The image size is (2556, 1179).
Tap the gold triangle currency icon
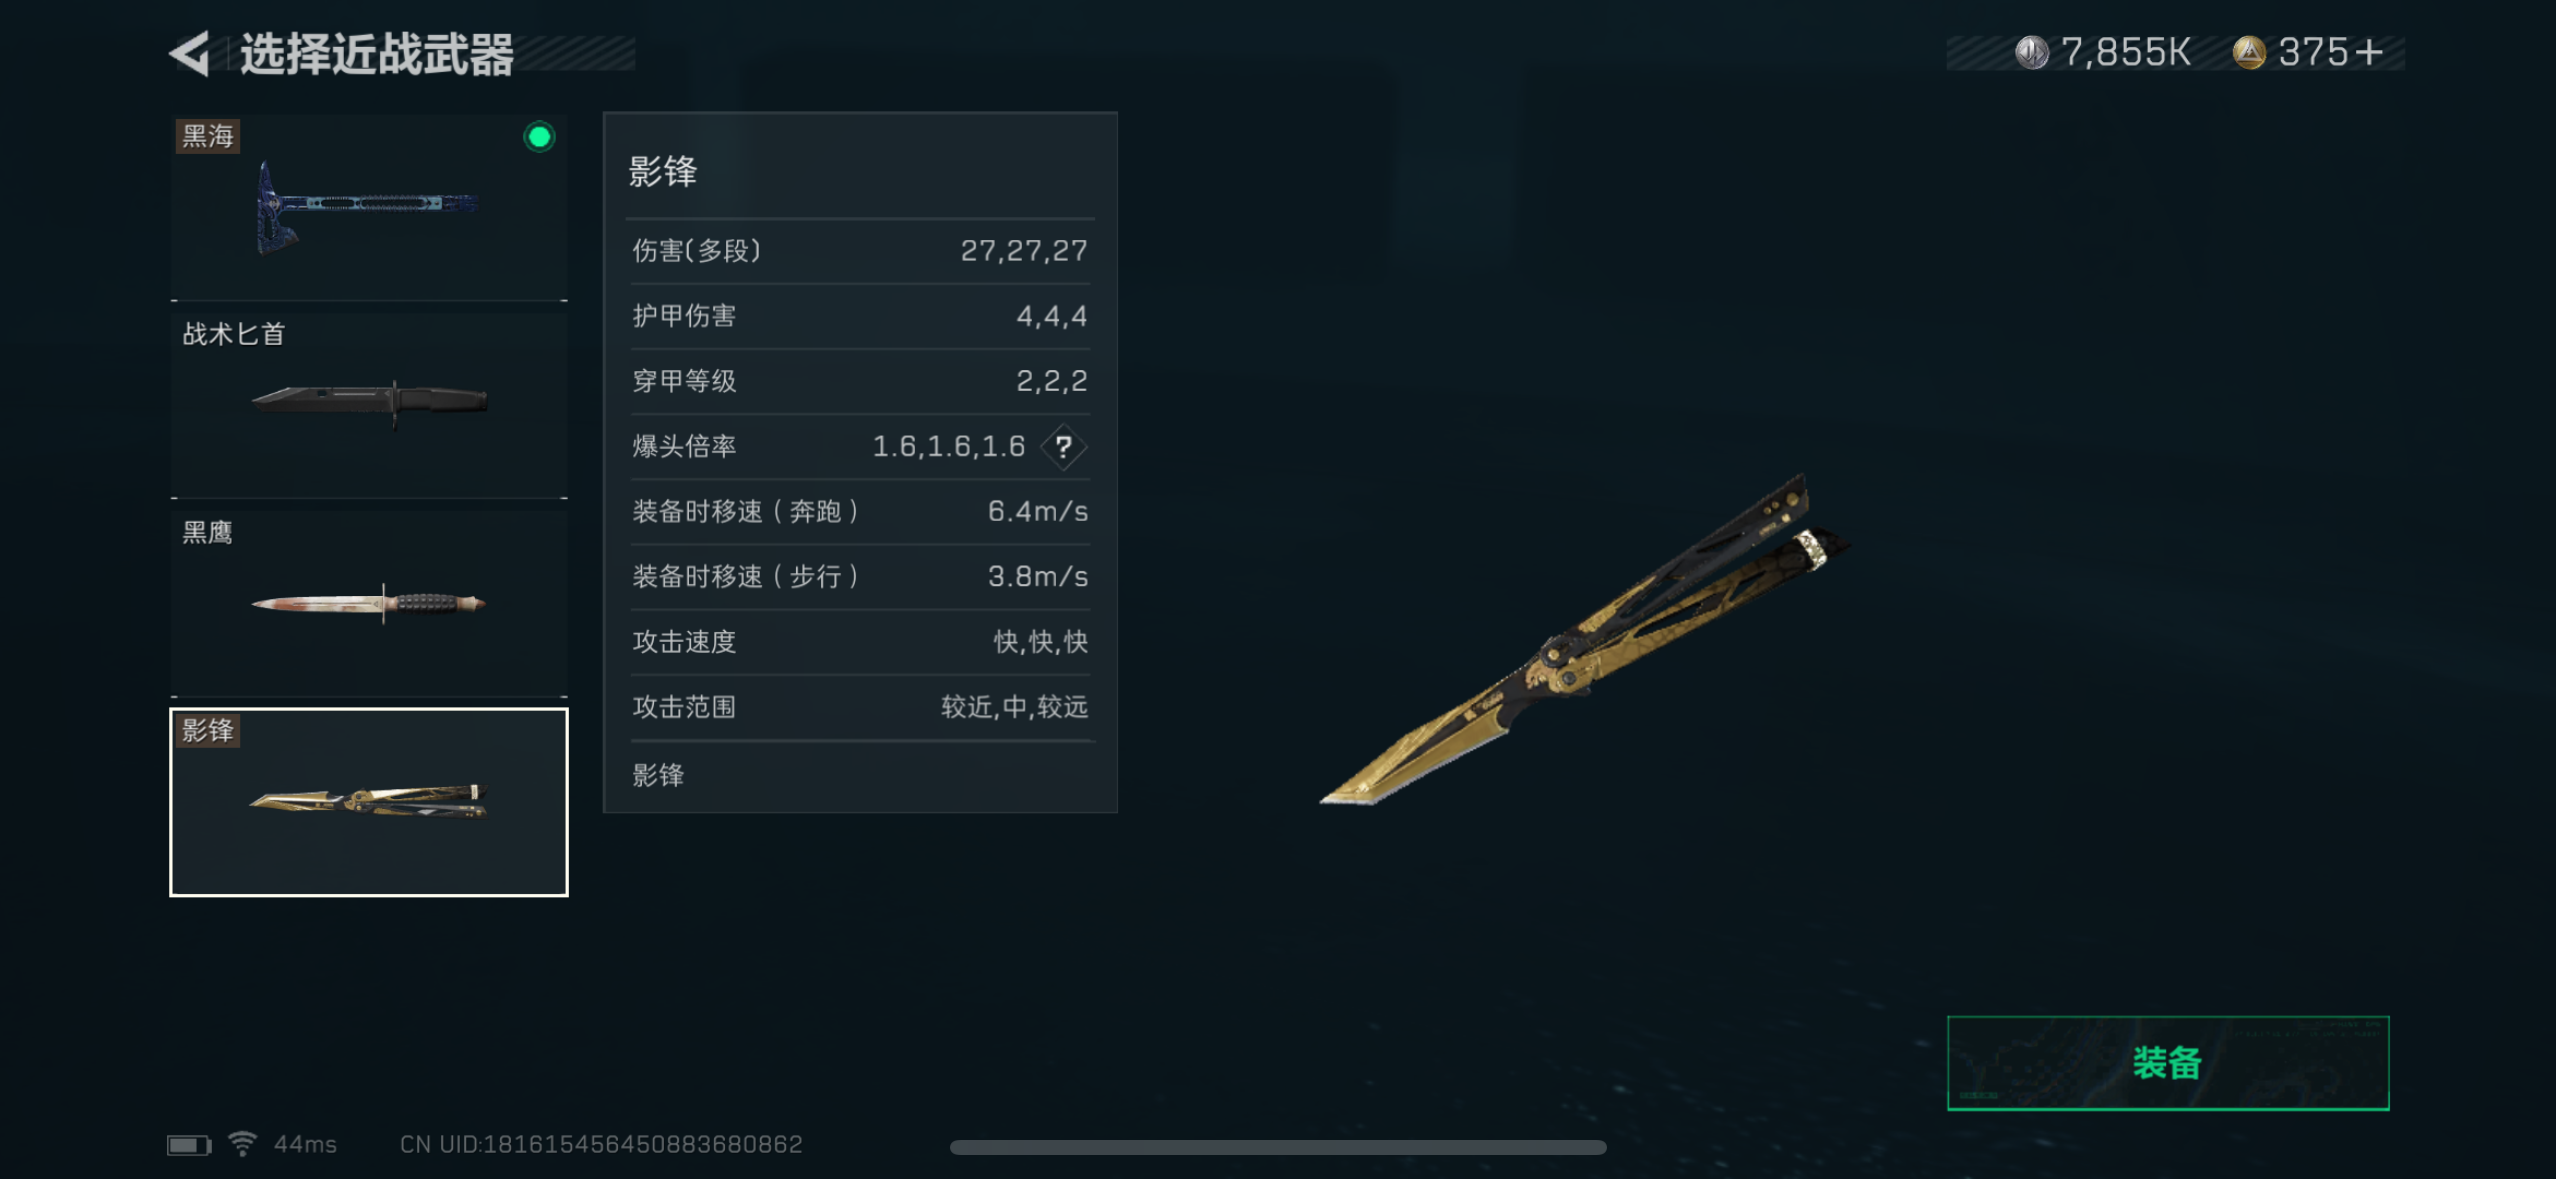point(2249,52)
